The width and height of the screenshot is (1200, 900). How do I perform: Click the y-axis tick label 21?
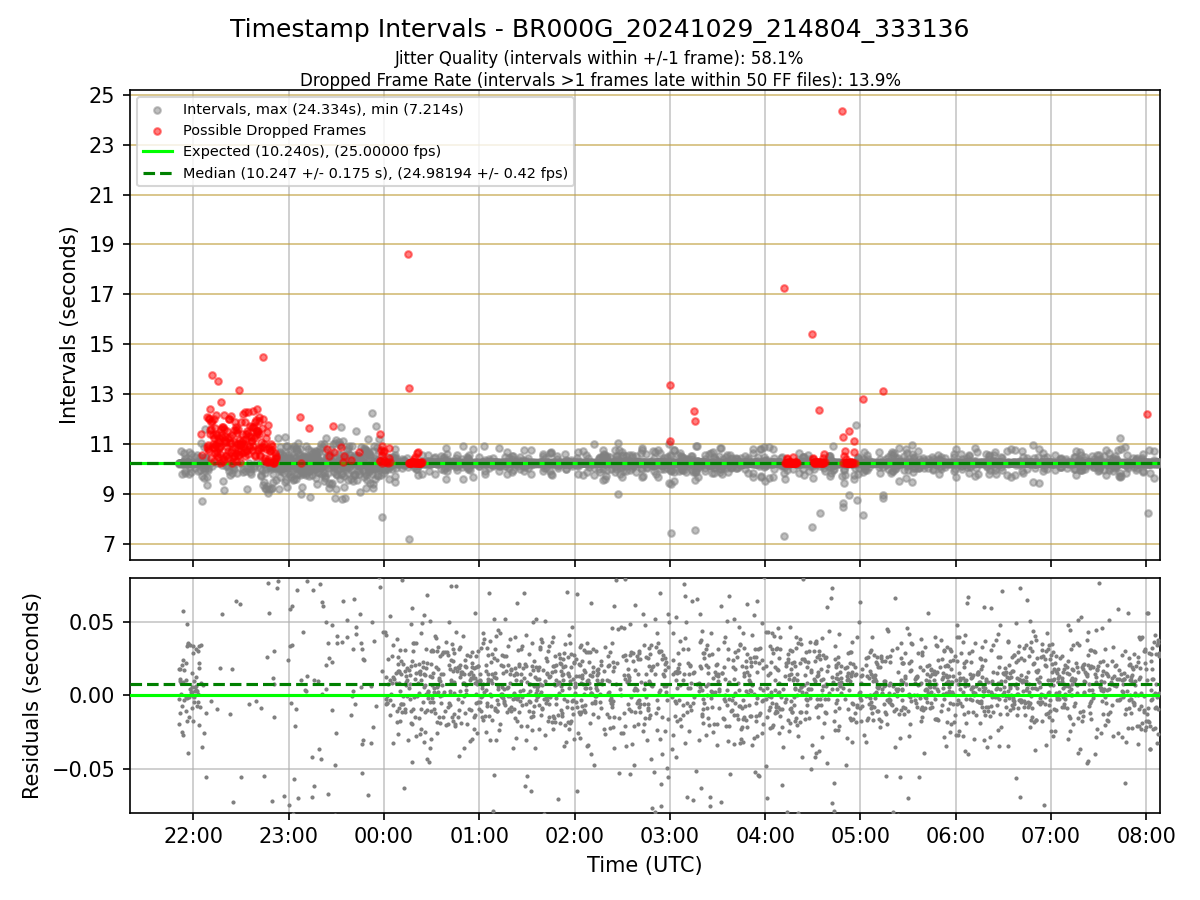100,196
